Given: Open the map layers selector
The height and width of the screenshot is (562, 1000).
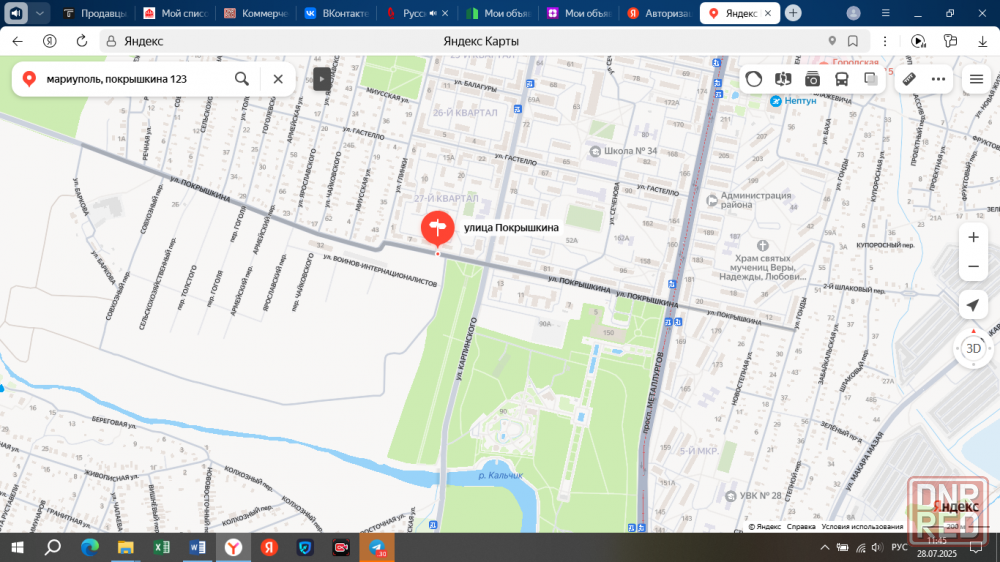Looking at the screenshot, I should 871,79.
